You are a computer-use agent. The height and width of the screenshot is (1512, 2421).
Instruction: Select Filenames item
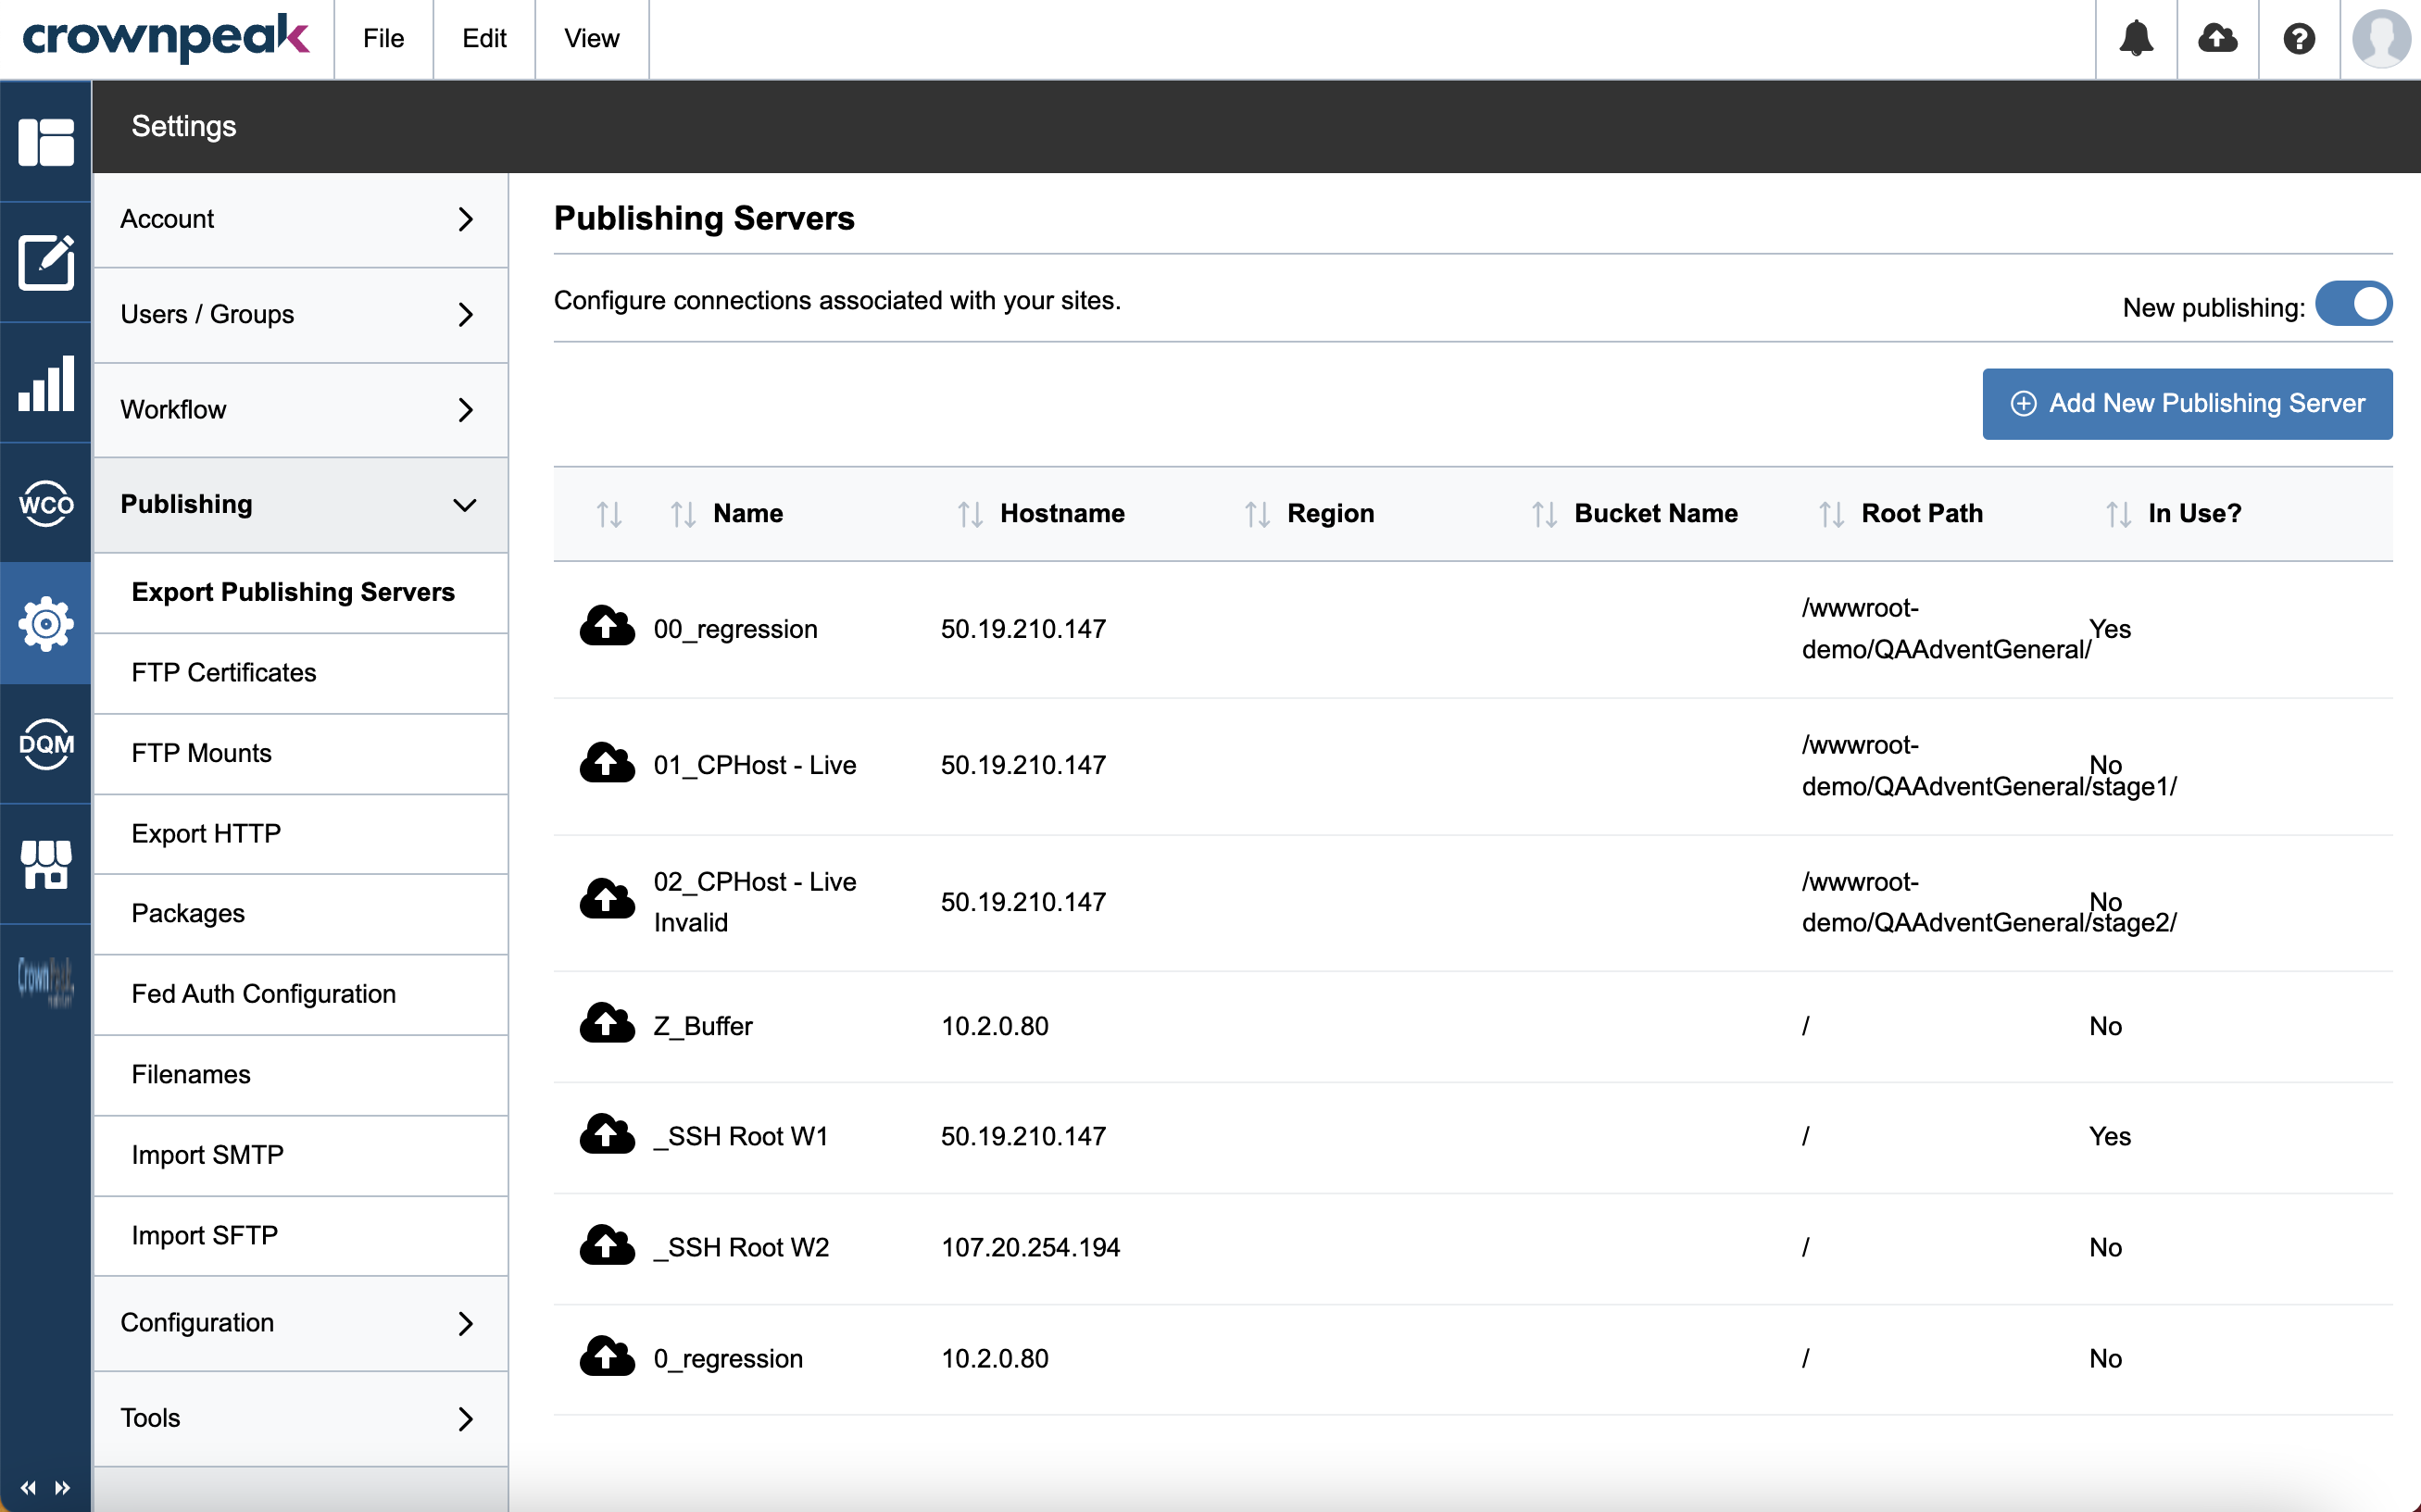click(300, 1074)
